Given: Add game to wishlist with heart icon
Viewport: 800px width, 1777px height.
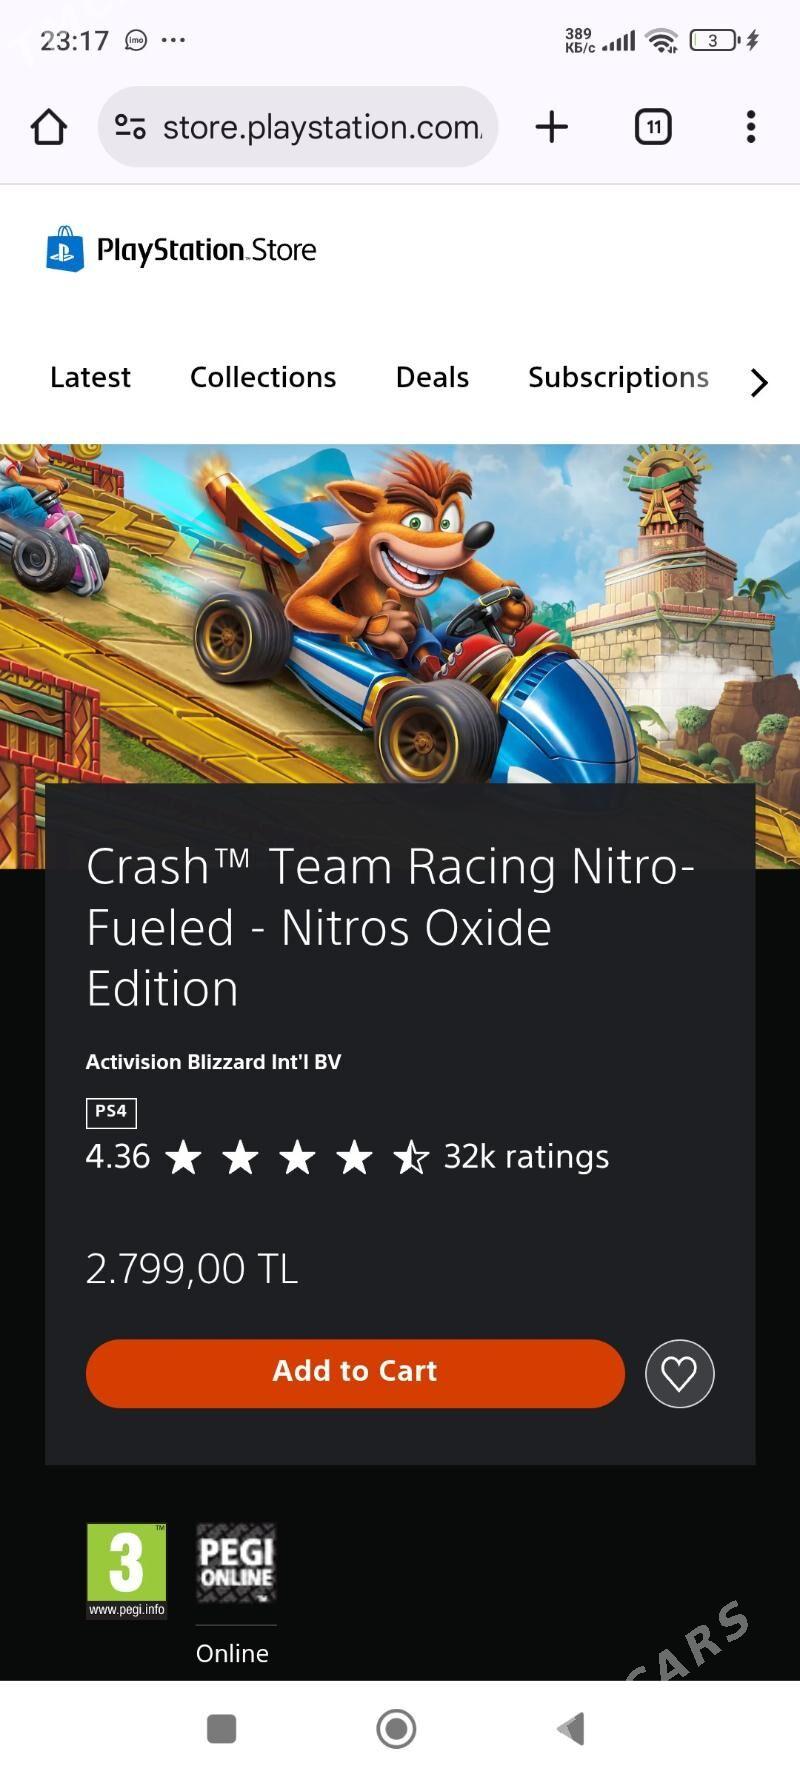Looking at the screenshot, I should 679,1373.
